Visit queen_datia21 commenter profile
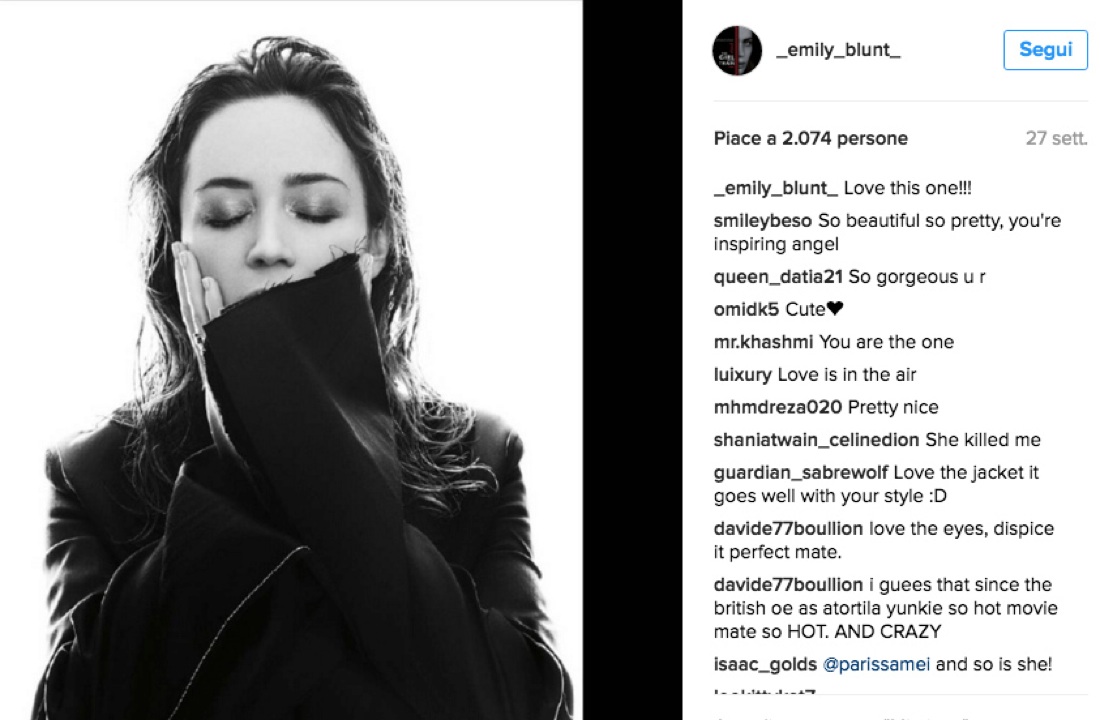Image resolution: width=1100 pixels, height=720 pixels. [778, 277]
